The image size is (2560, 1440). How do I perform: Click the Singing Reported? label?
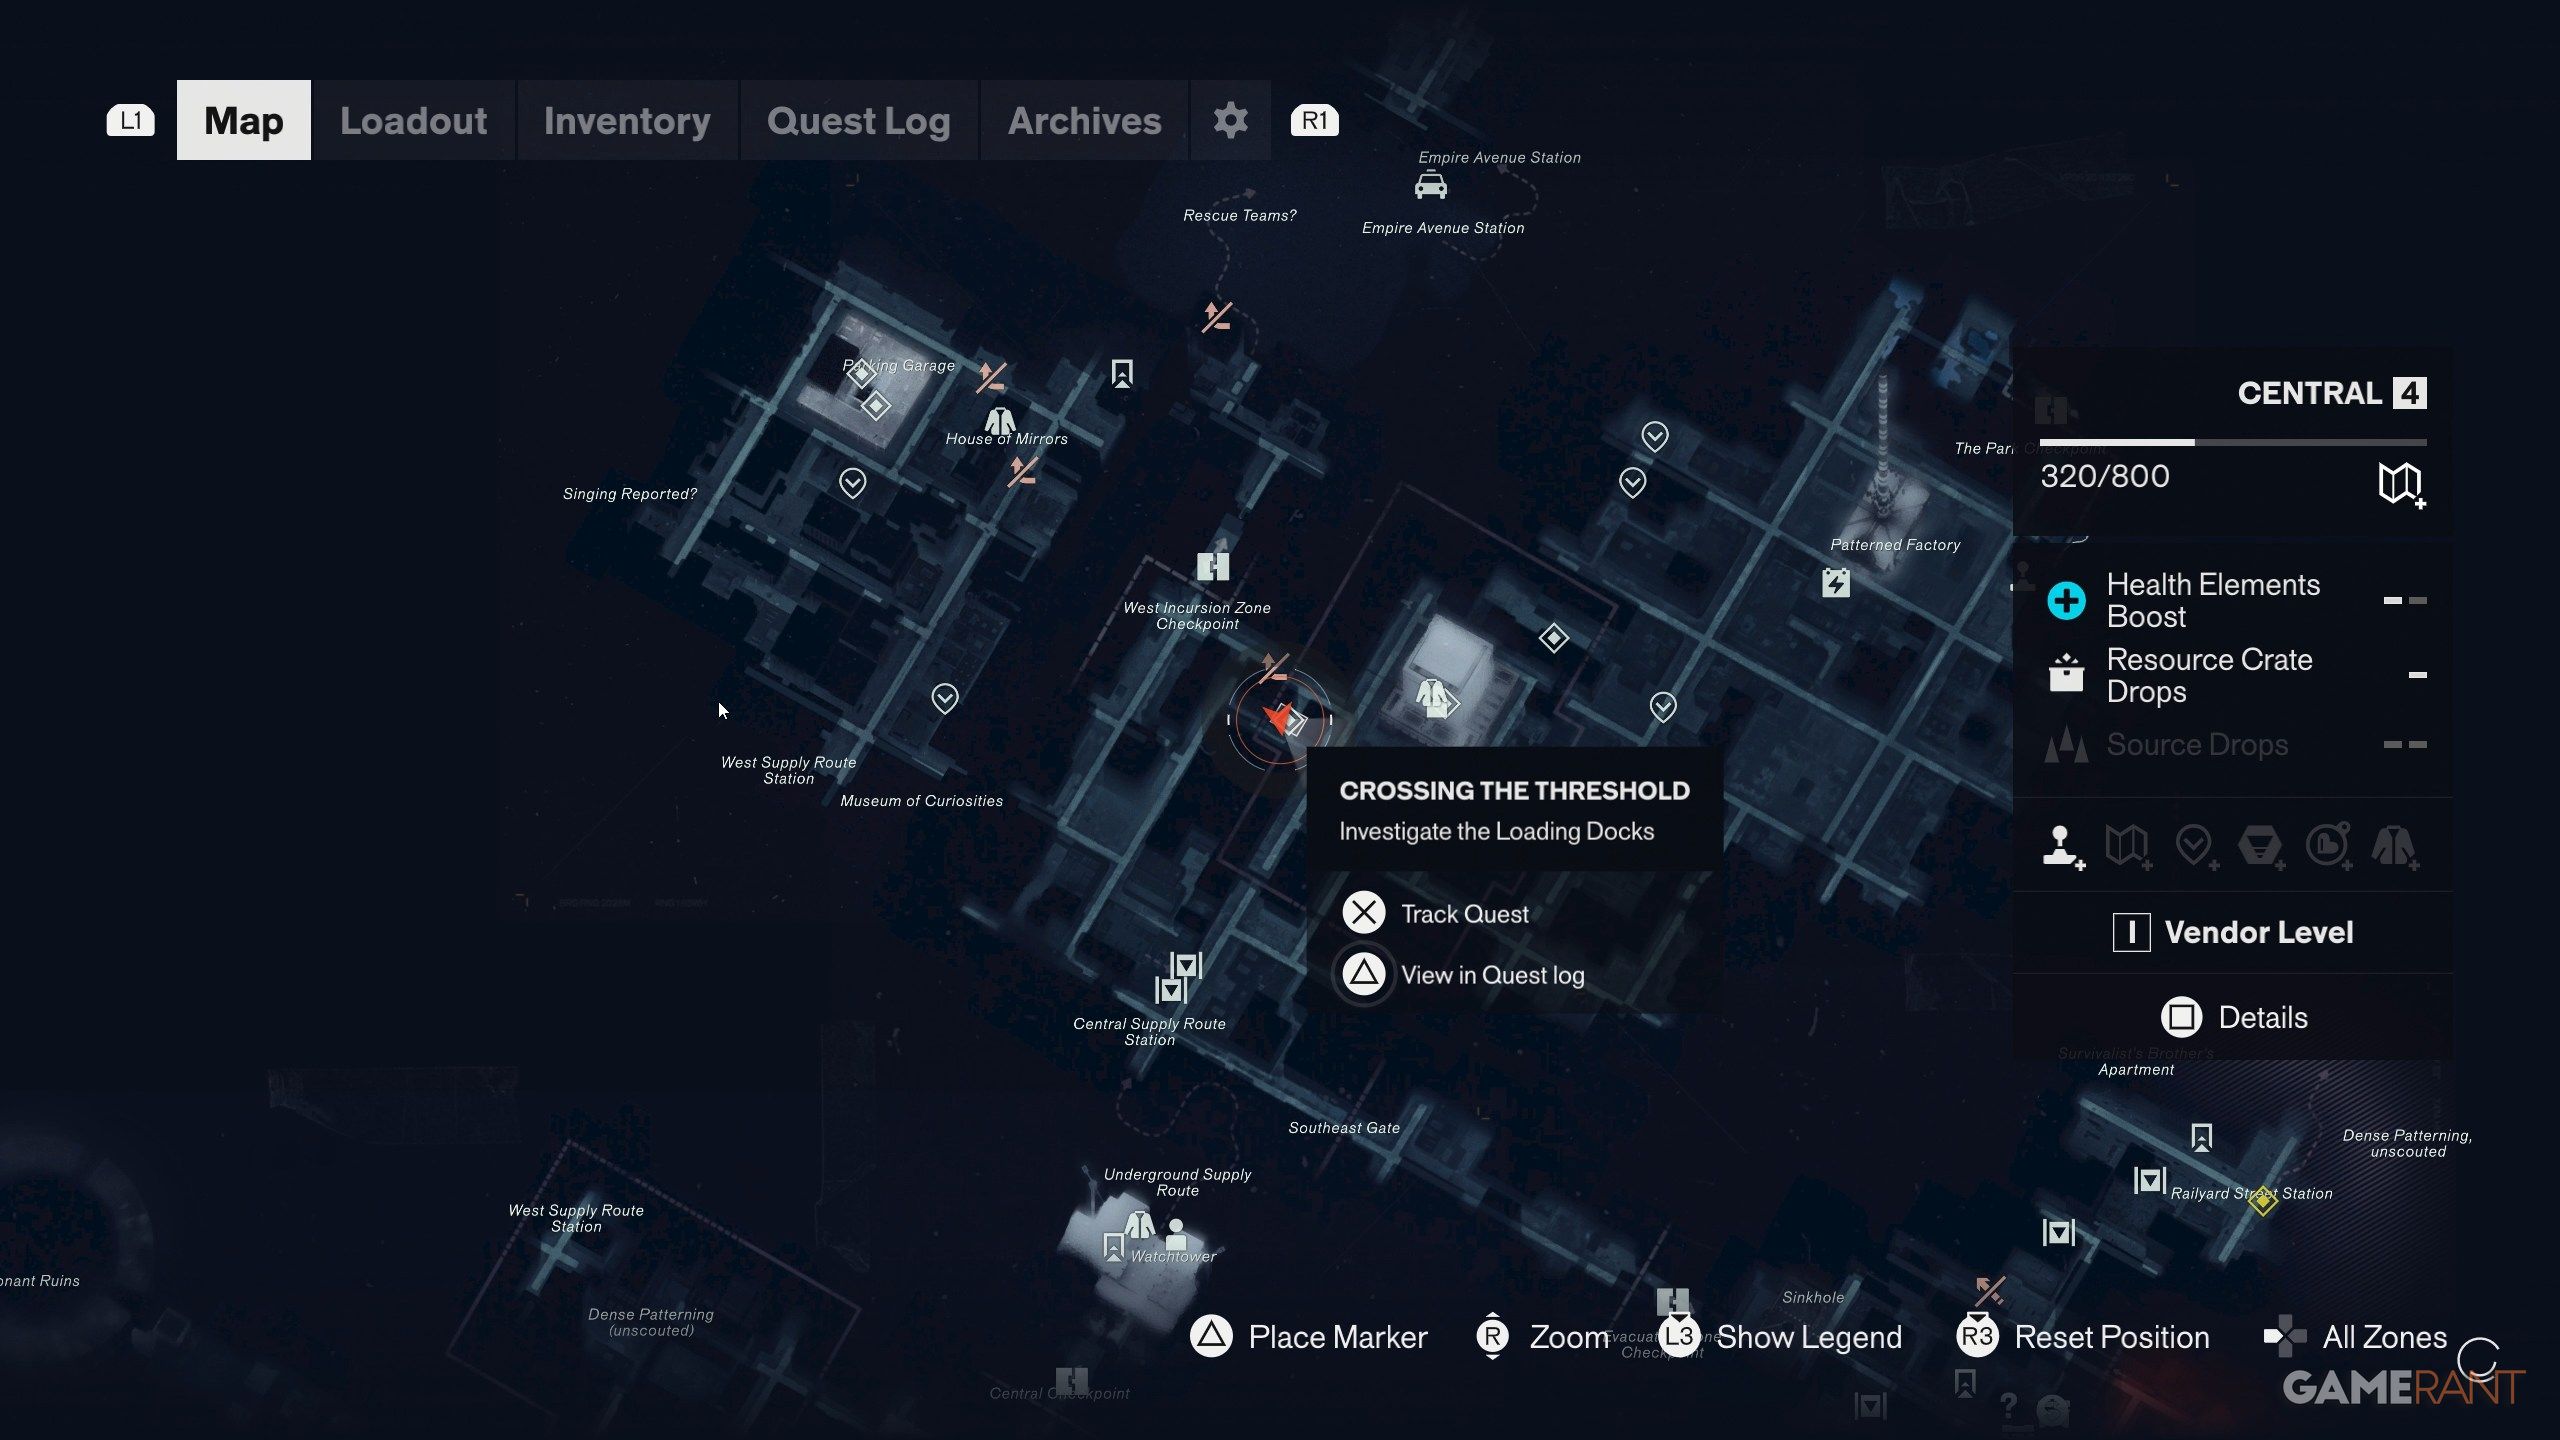[629, 494]
